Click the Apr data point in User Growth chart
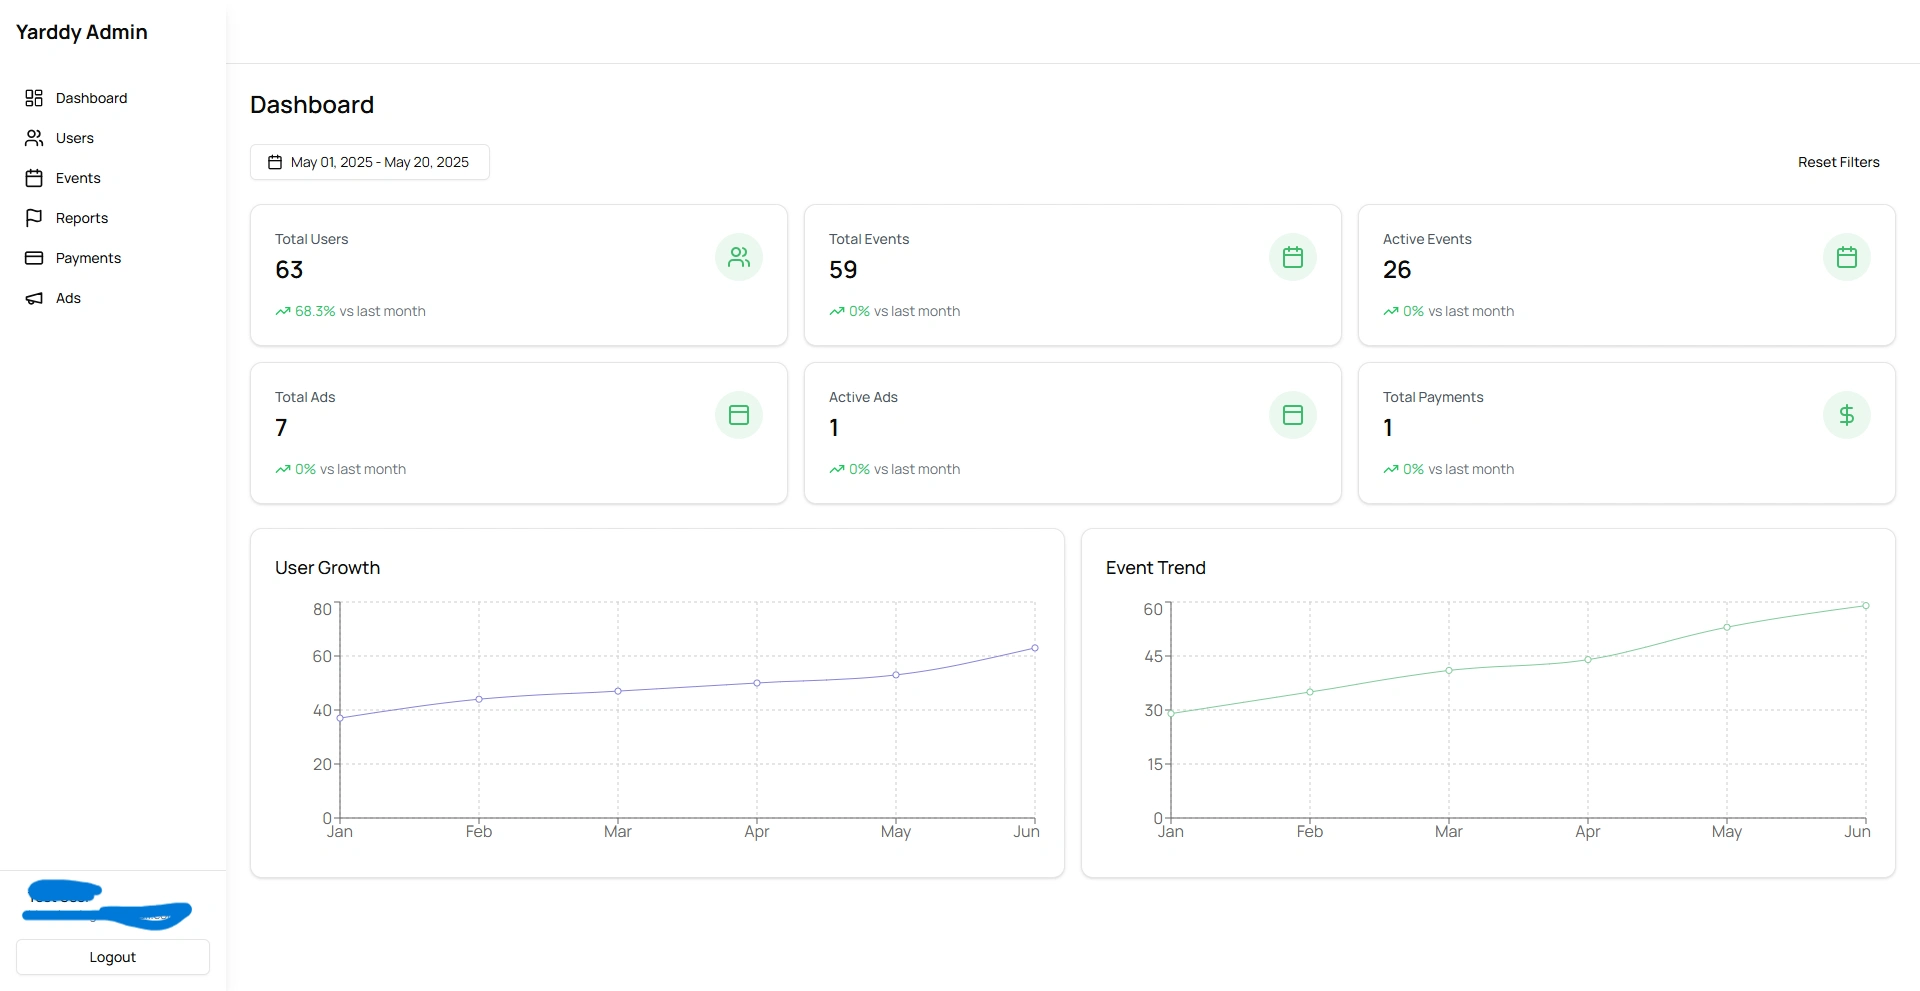Screen dimensions: 1920x991 (x=757, y=683)
